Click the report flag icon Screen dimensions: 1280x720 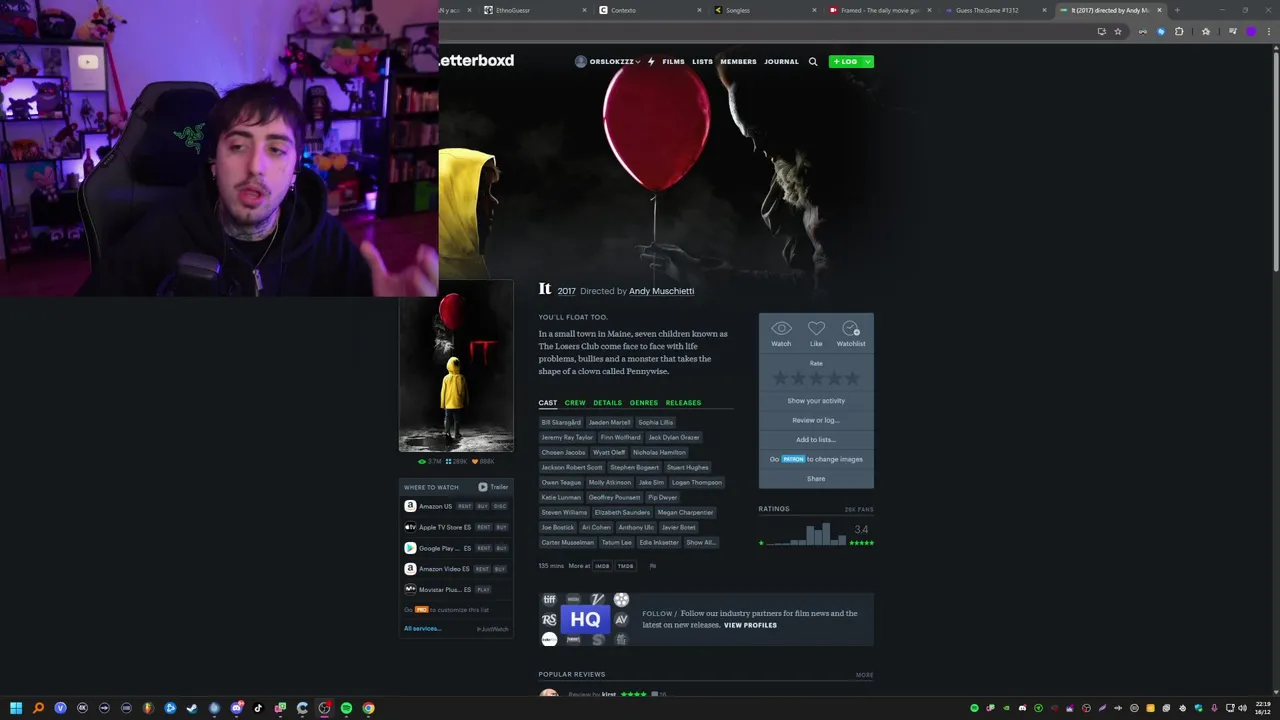(653, 566)
